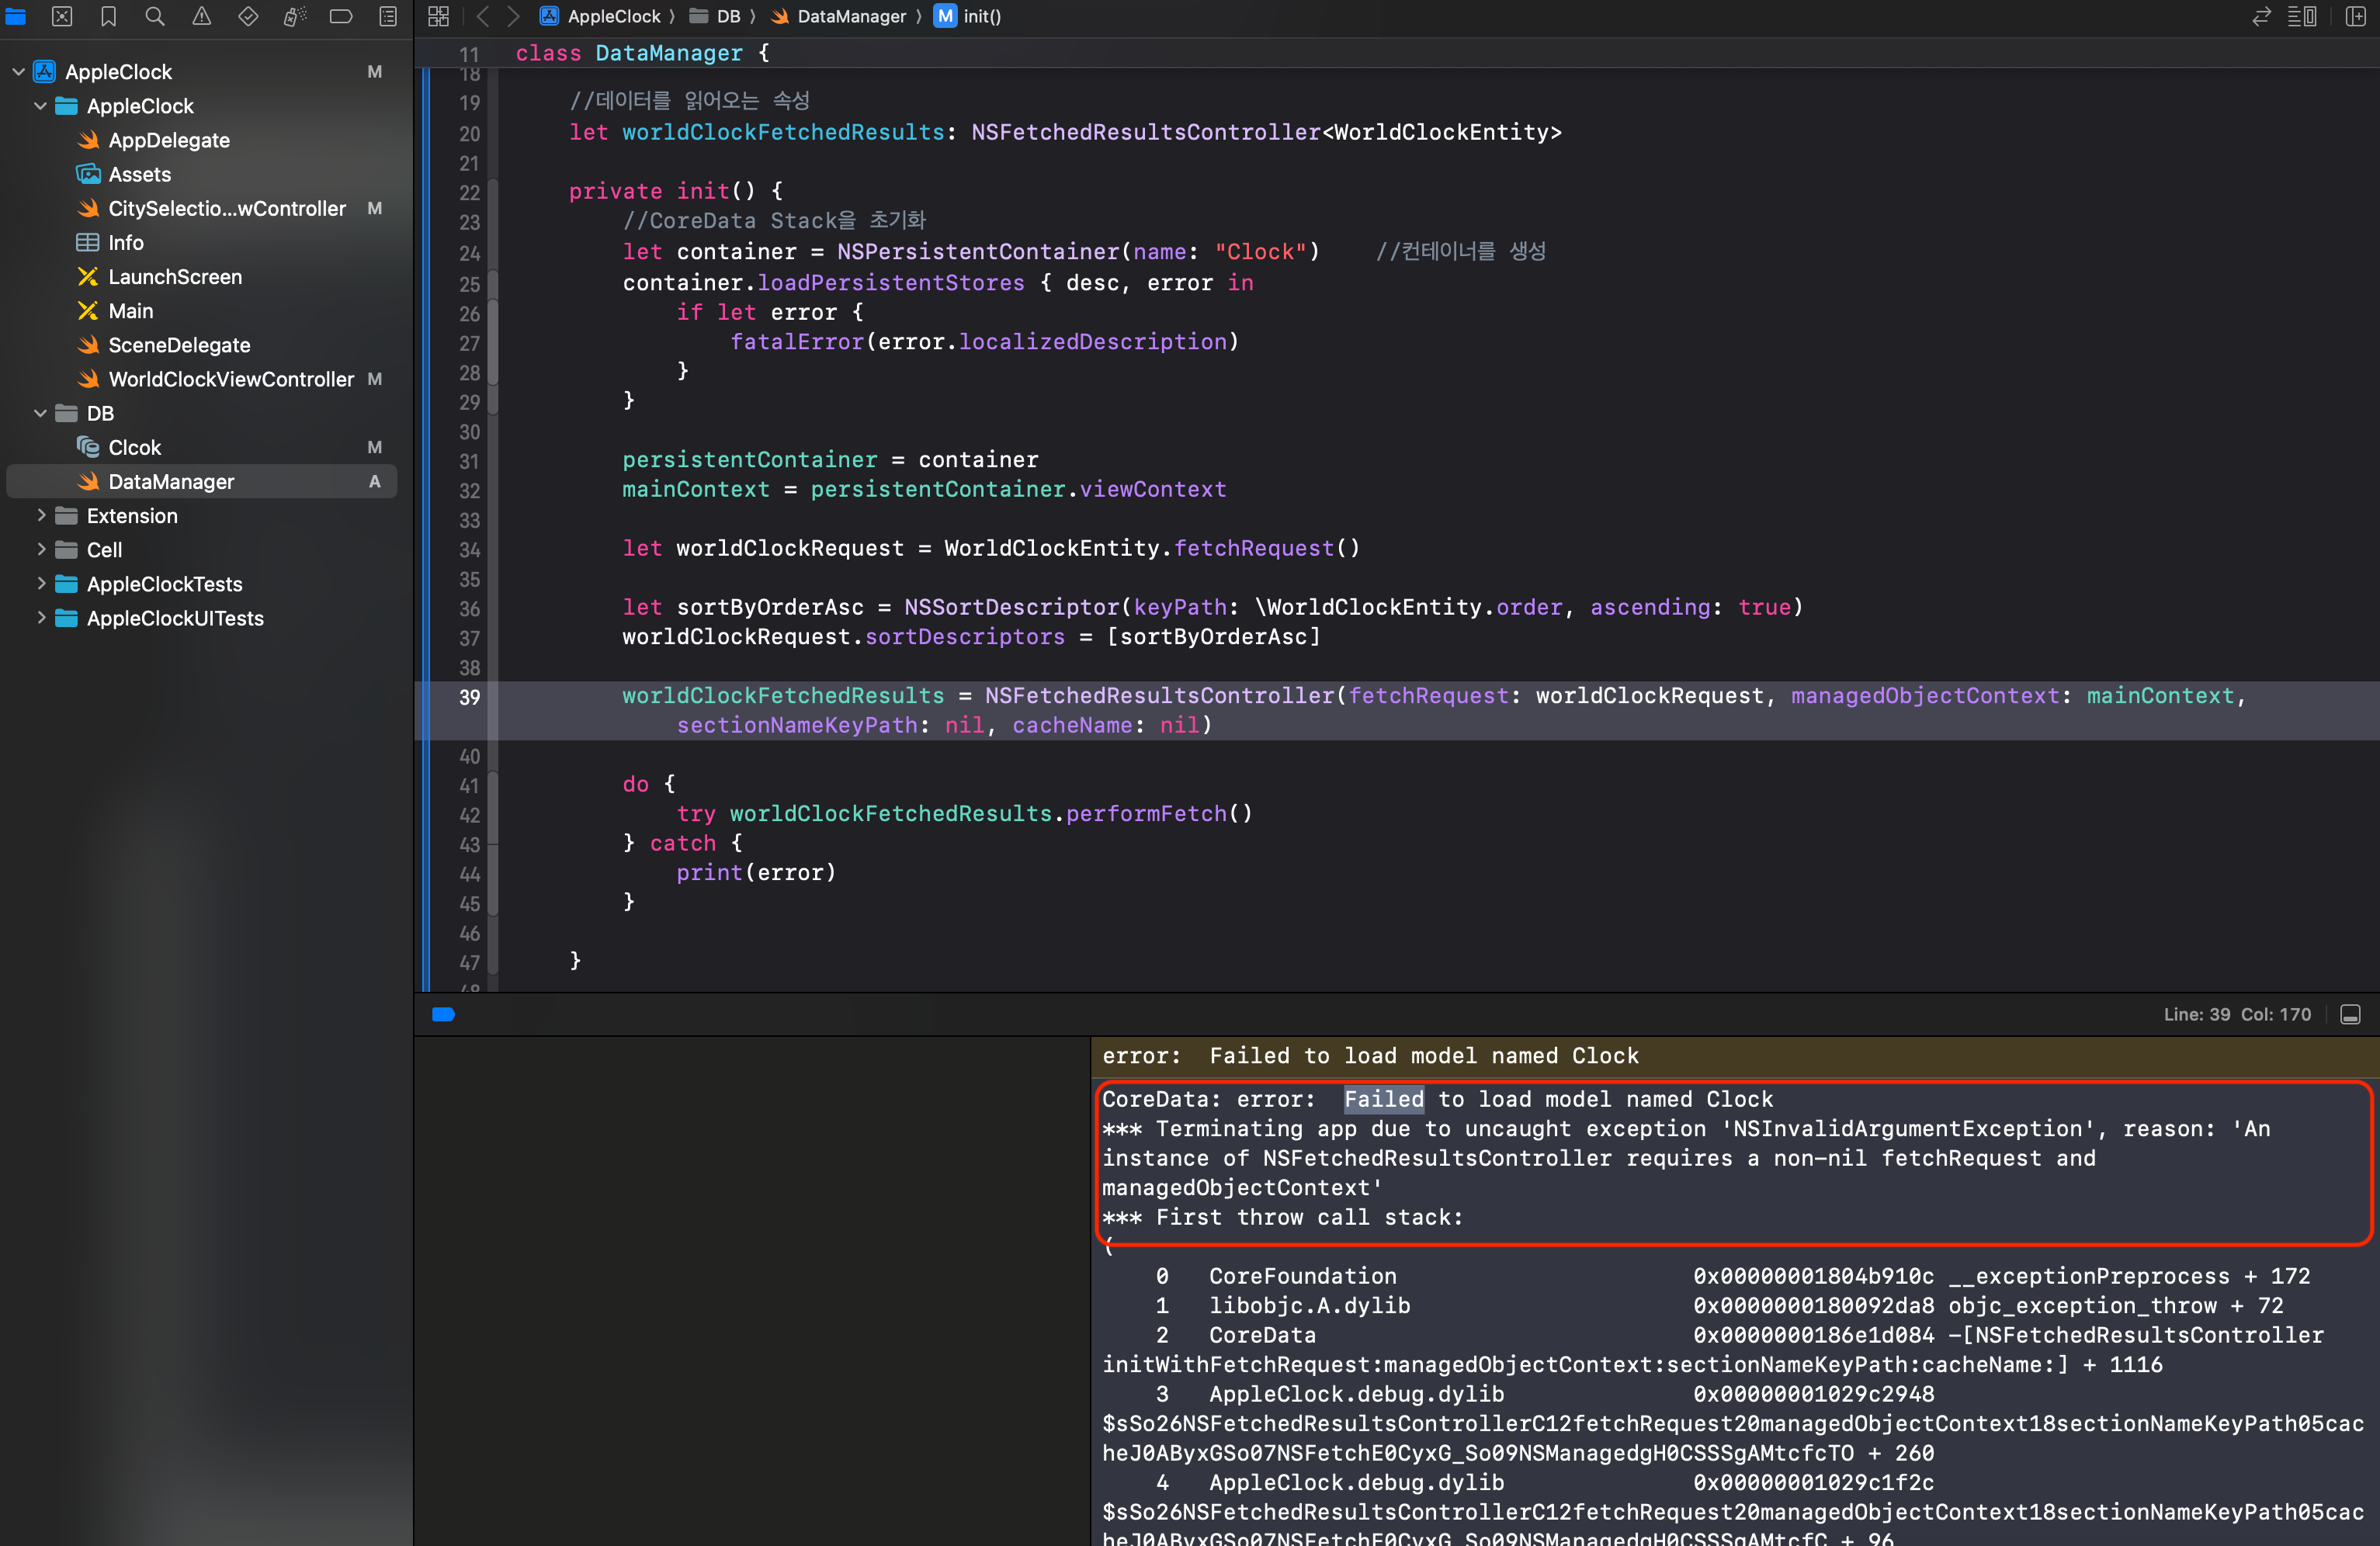
Task: Click init() in the jump bar
Action: coord(969,16)
